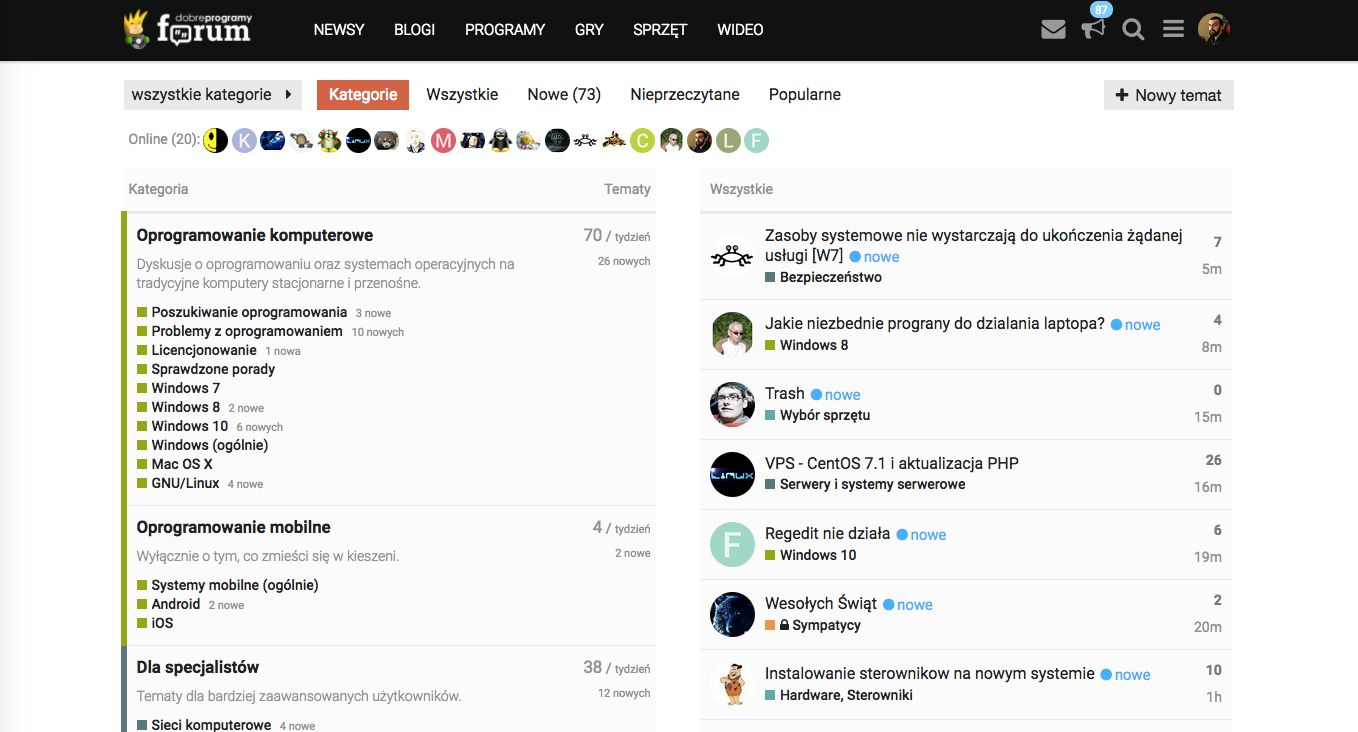Open Mac OS X subcategory
The width and height of the screenshot is (1358, 732).
click(182, 464)
